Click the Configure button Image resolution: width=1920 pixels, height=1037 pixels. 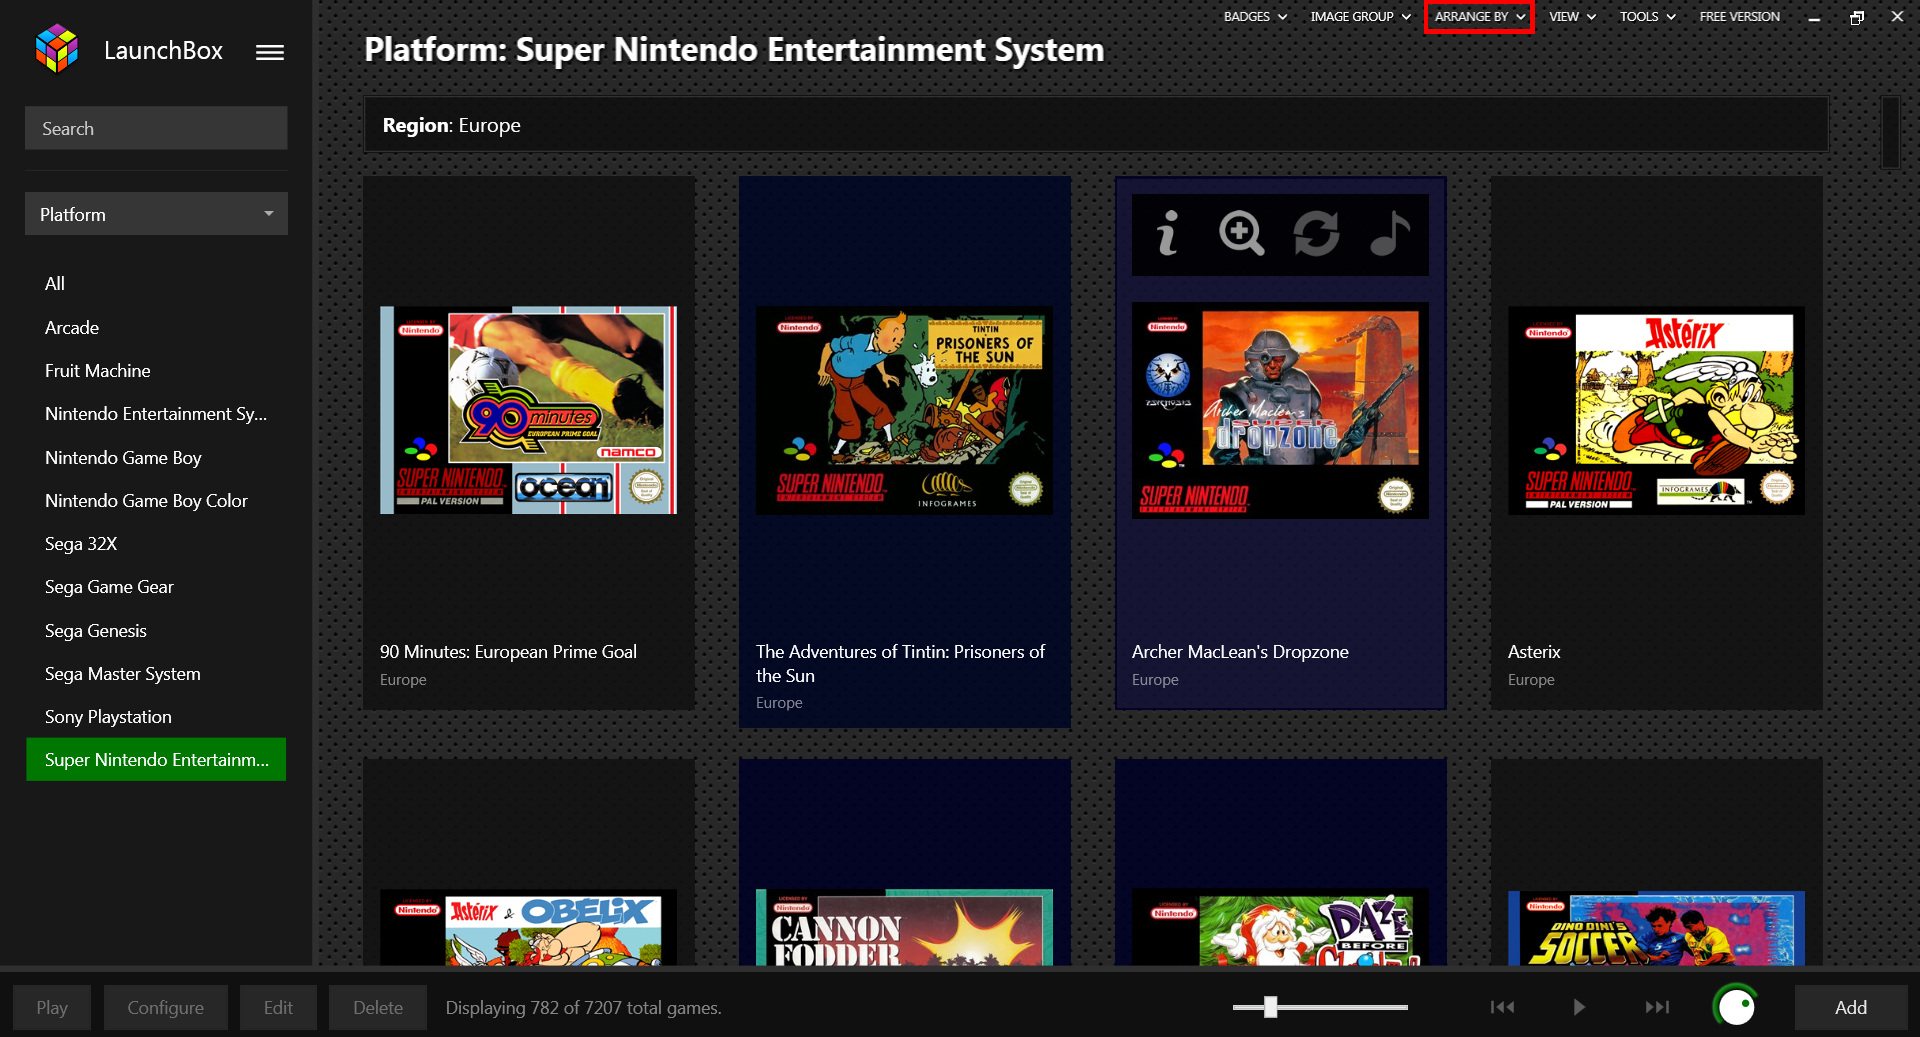point(165,1007)
